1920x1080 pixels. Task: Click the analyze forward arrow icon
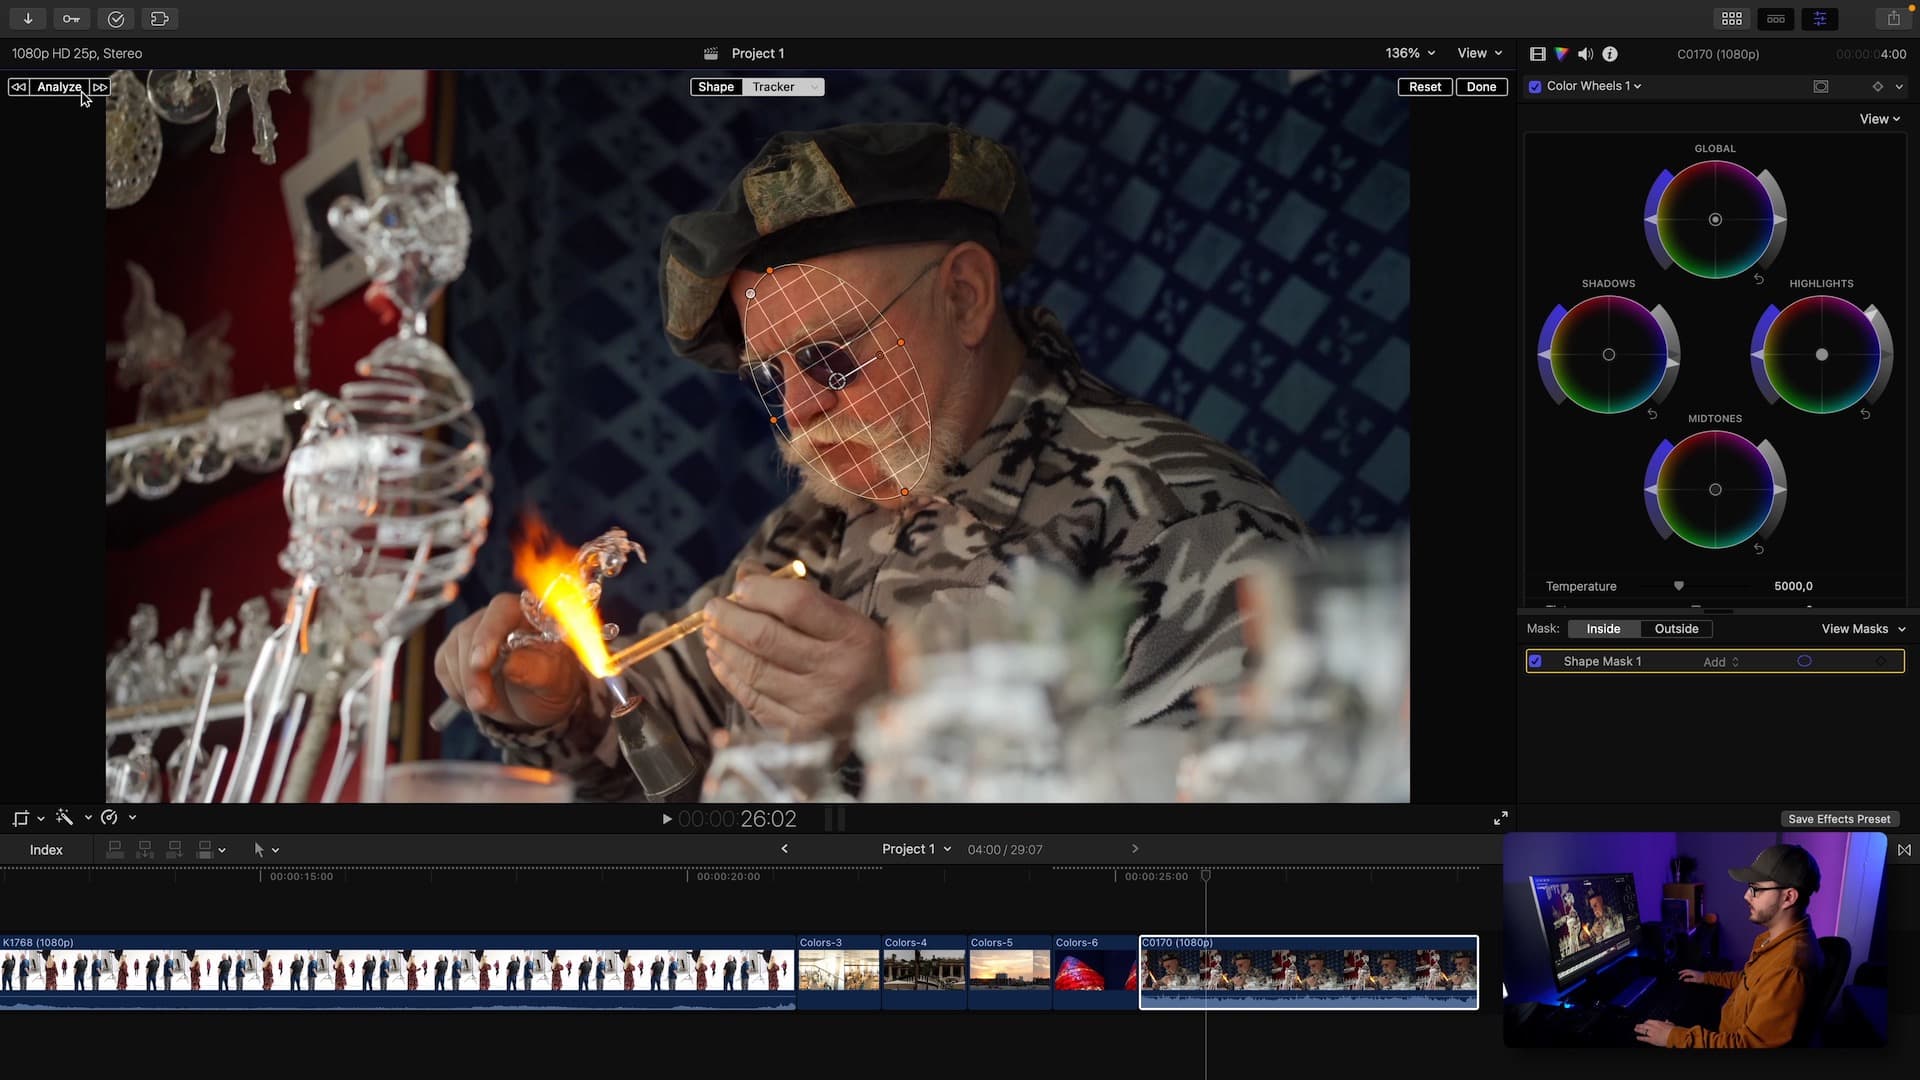coord(99,87)
